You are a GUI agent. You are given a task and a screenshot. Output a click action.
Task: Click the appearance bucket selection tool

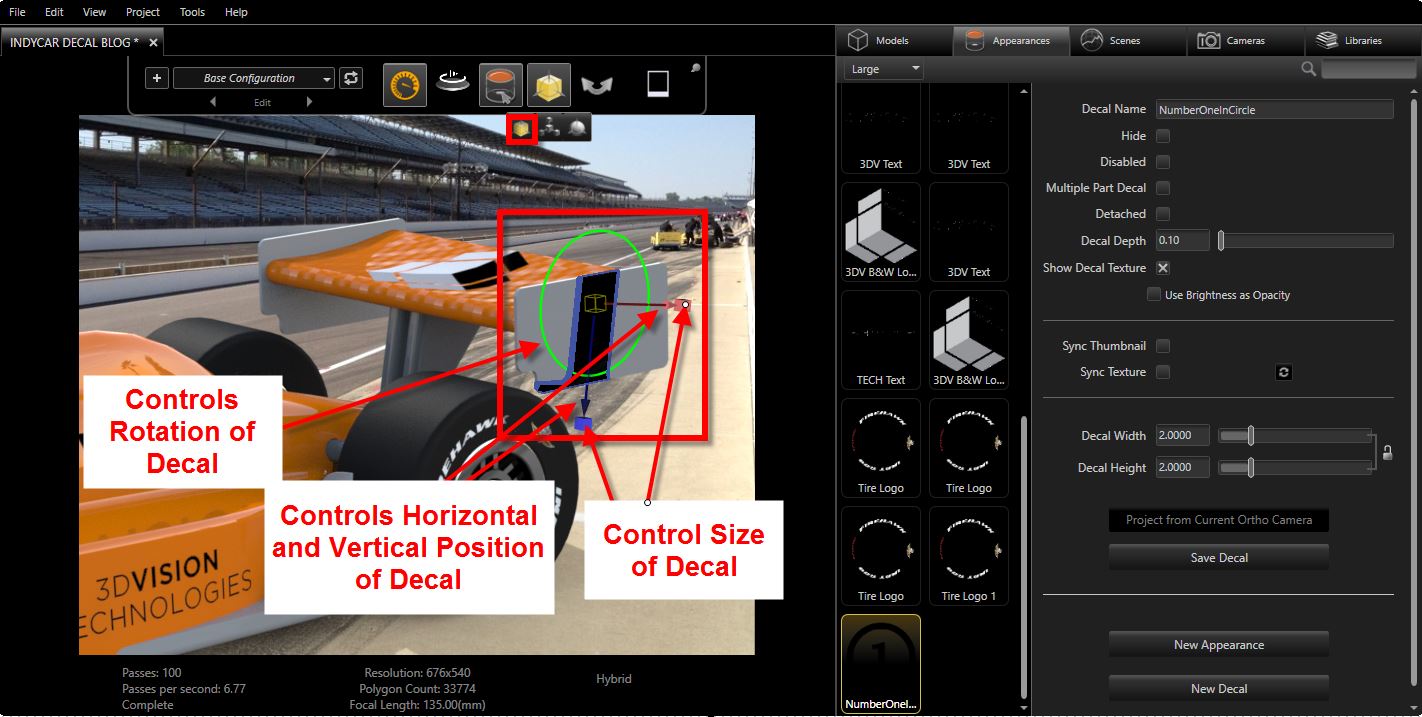[x=500, y=85]
